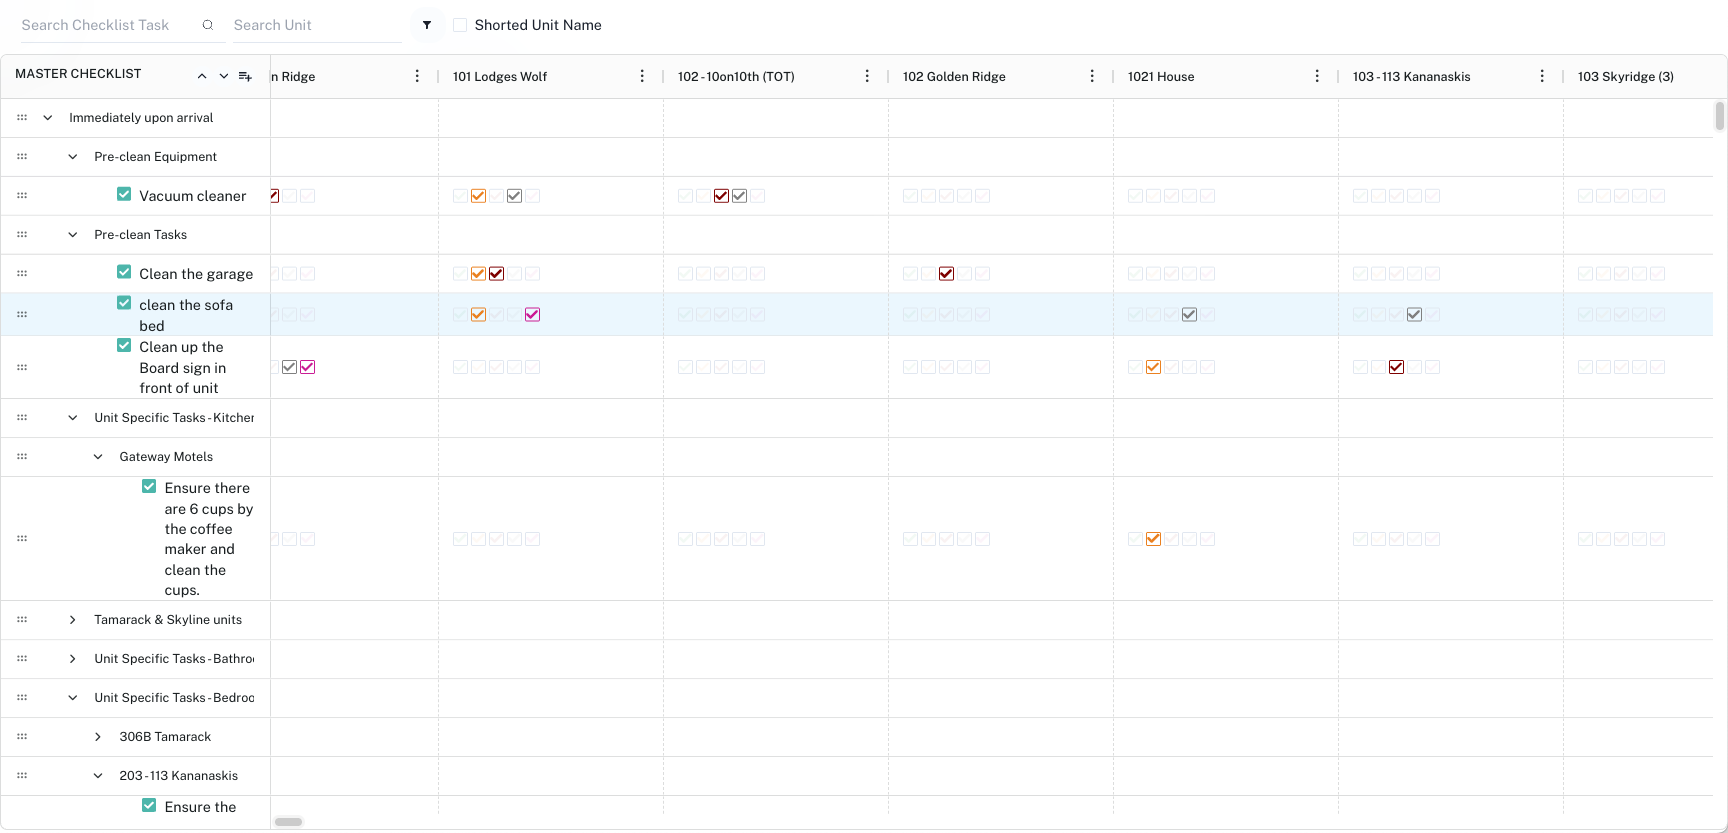Click the Master Checklist up arrow icon
The height and width of the screenshot is (833, 1728).
[202, 76]
